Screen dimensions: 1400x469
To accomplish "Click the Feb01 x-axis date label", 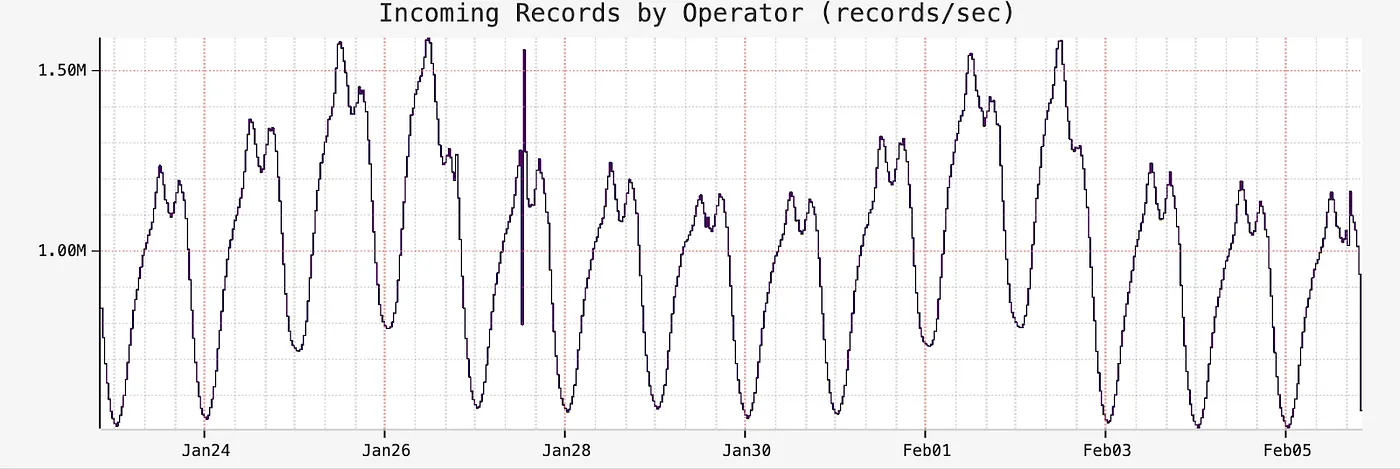I will tap(925, 451).
